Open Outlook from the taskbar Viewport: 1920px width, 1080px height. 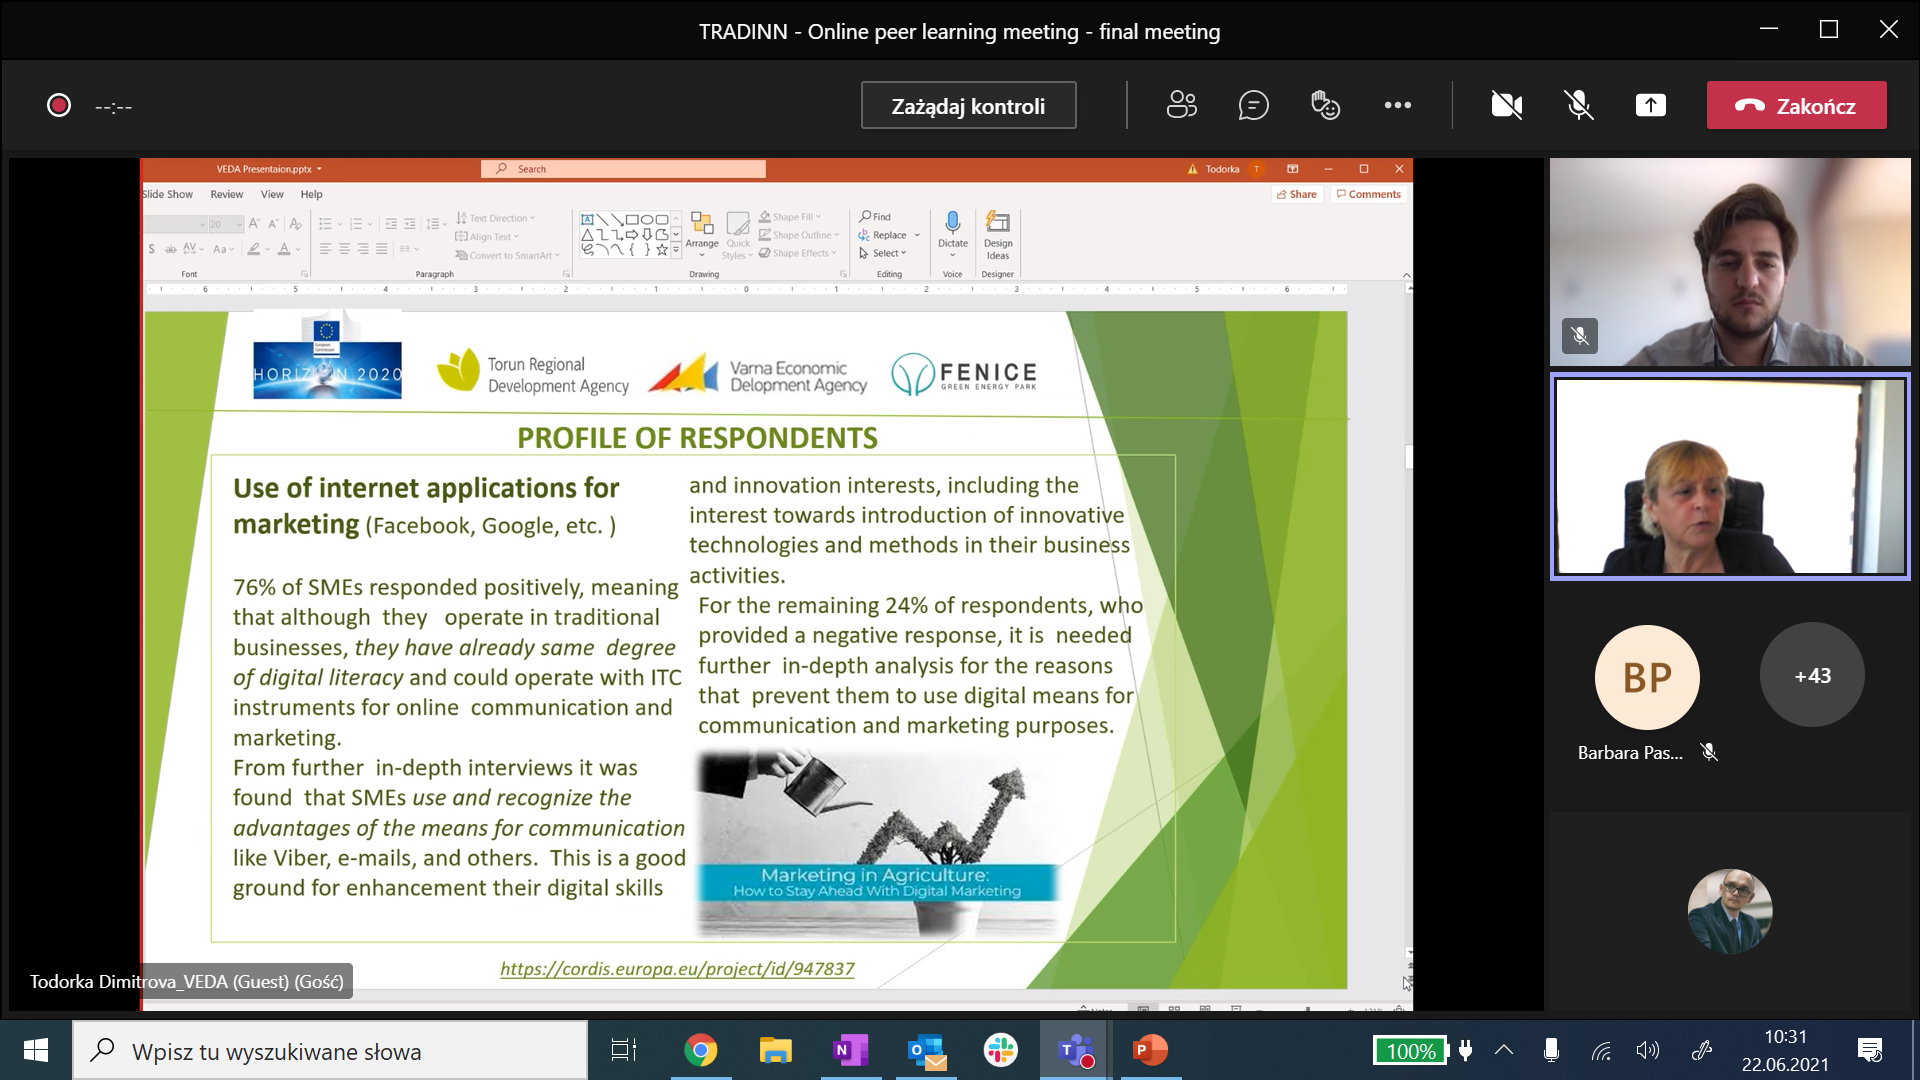coord(926,1050)
